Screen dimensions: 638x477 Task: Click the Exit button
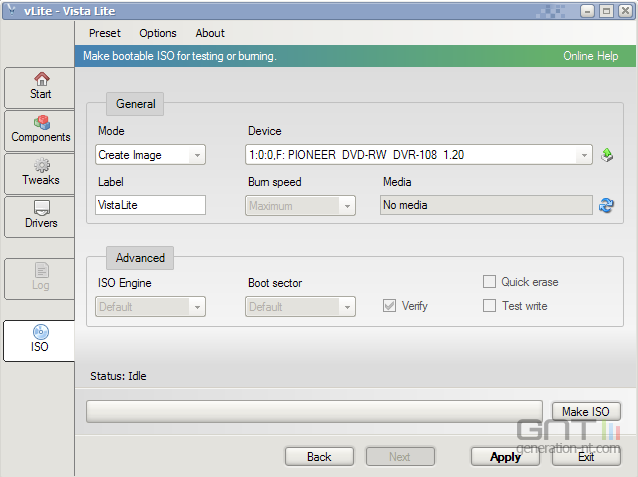(x=586, y=457)
